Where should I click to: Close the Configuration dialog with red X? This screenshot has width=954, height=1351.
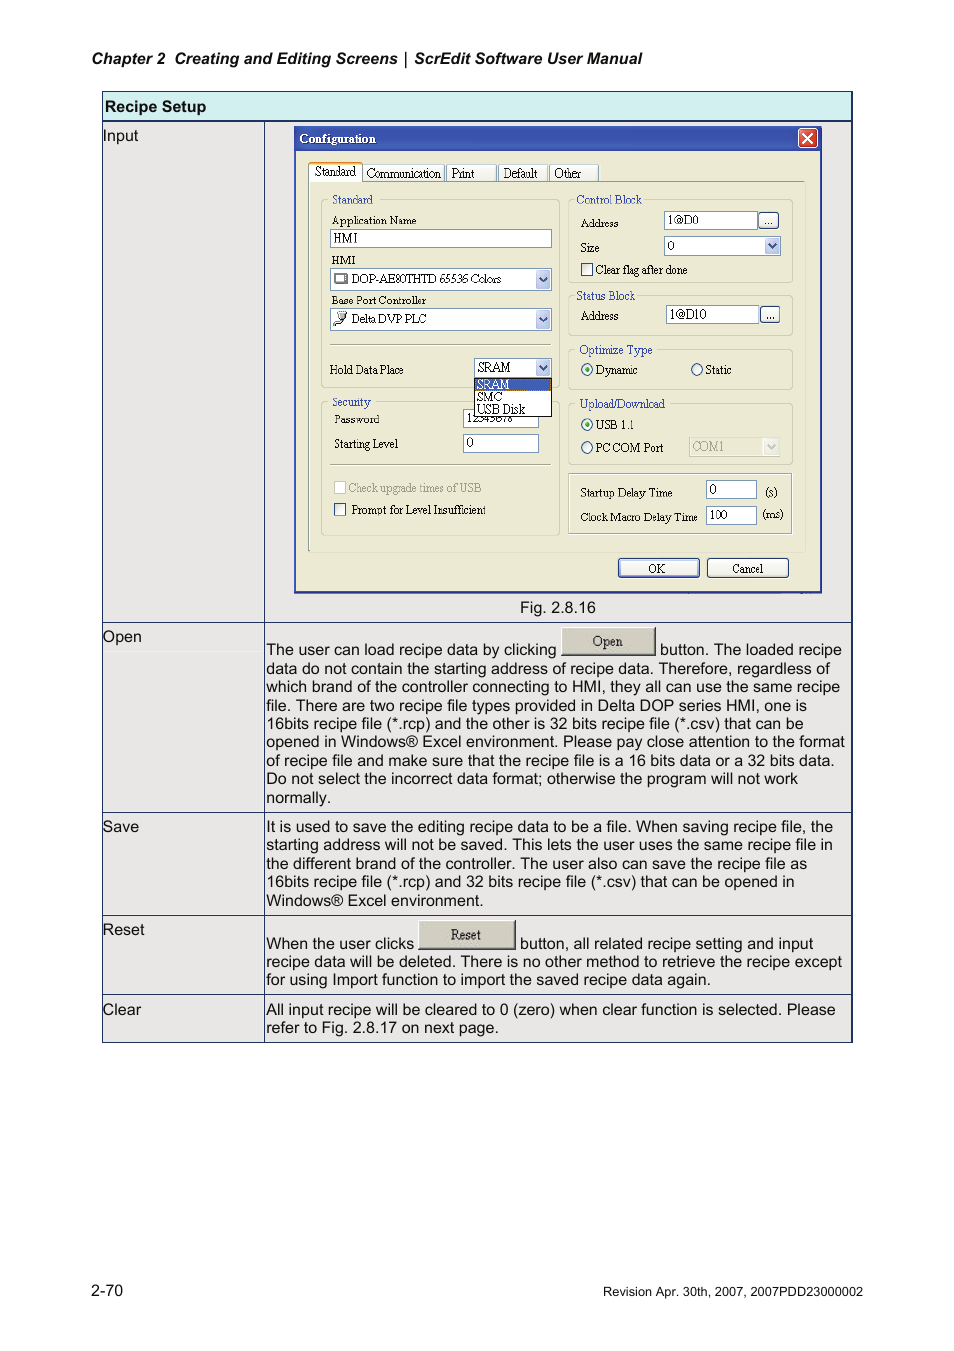(x=807, y=138)
